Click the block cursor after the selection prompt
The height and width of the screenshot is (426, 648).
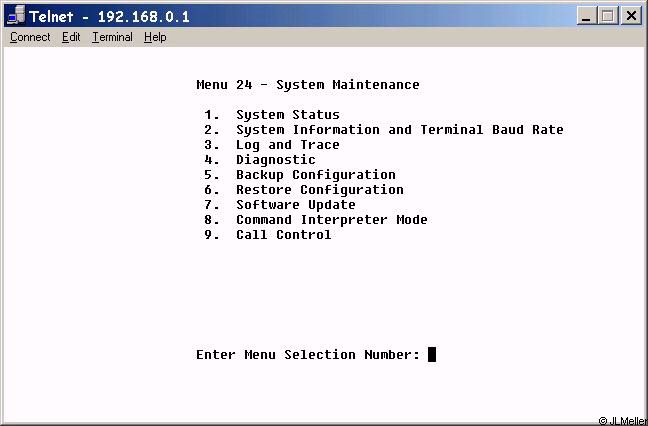431,355
